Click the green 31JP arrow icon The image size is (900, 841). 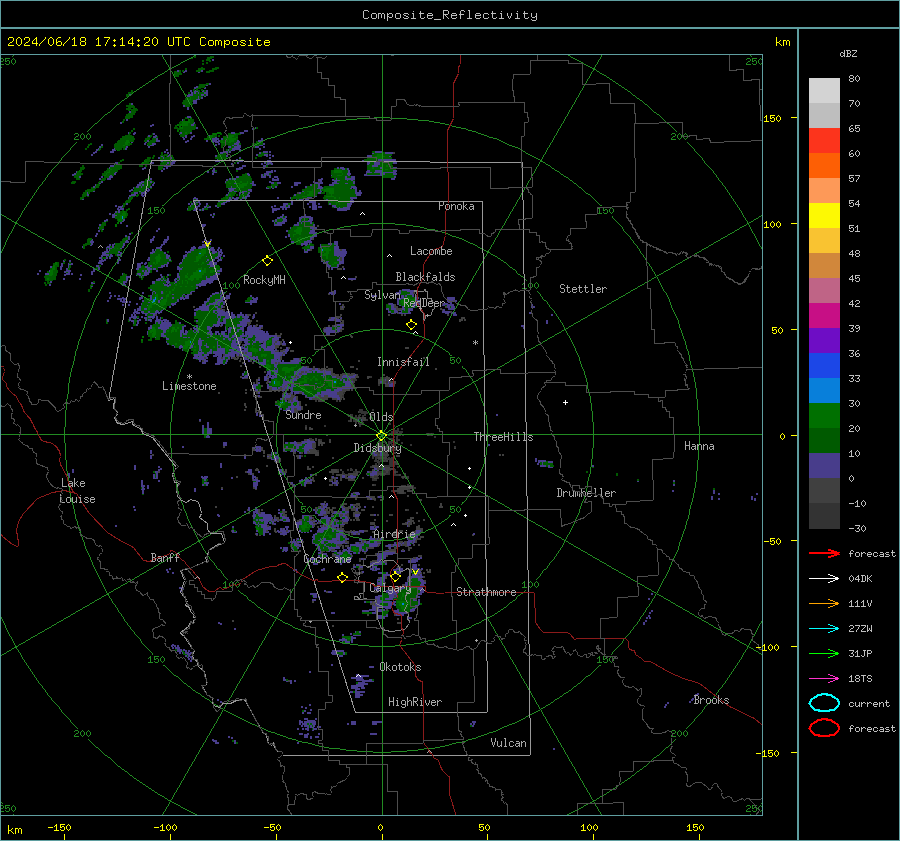click(x=824, y=653)
